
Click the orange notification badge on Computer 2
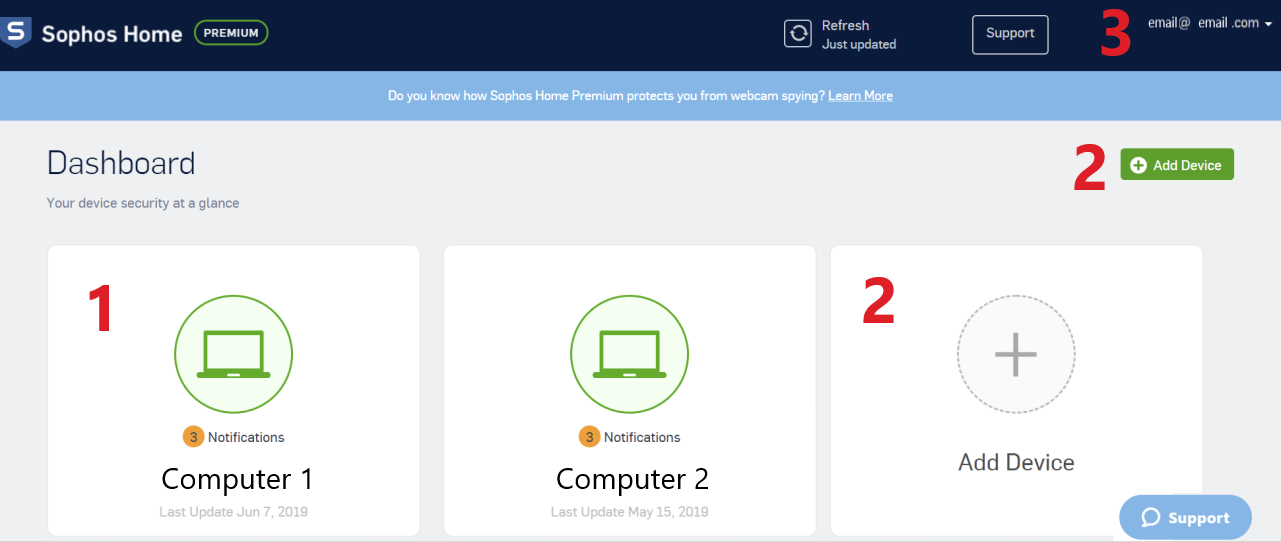tap(589, 437)
